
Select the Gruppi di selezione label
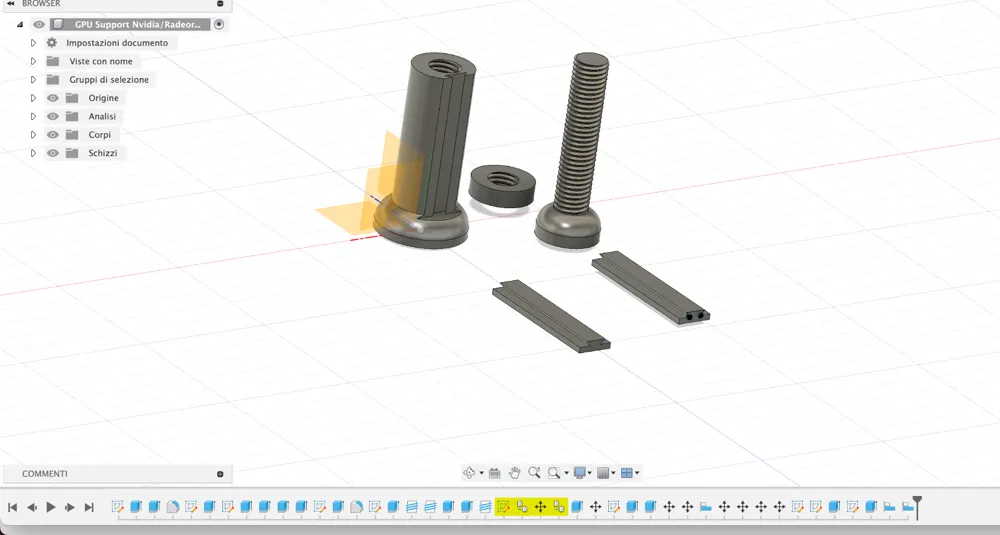pyautogui.click(x=109, y=80)
